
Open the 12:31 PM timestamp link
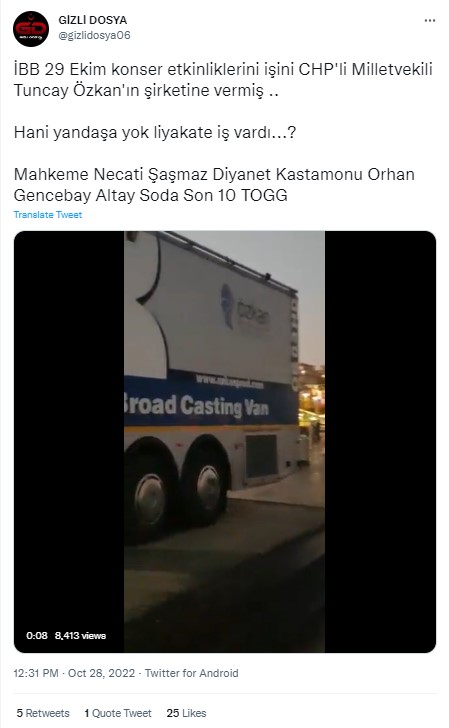(36, 673)
